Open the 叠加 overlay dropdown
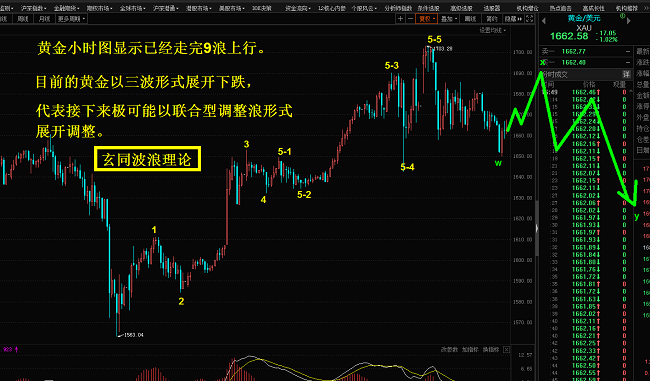 (x=449, y=19)
